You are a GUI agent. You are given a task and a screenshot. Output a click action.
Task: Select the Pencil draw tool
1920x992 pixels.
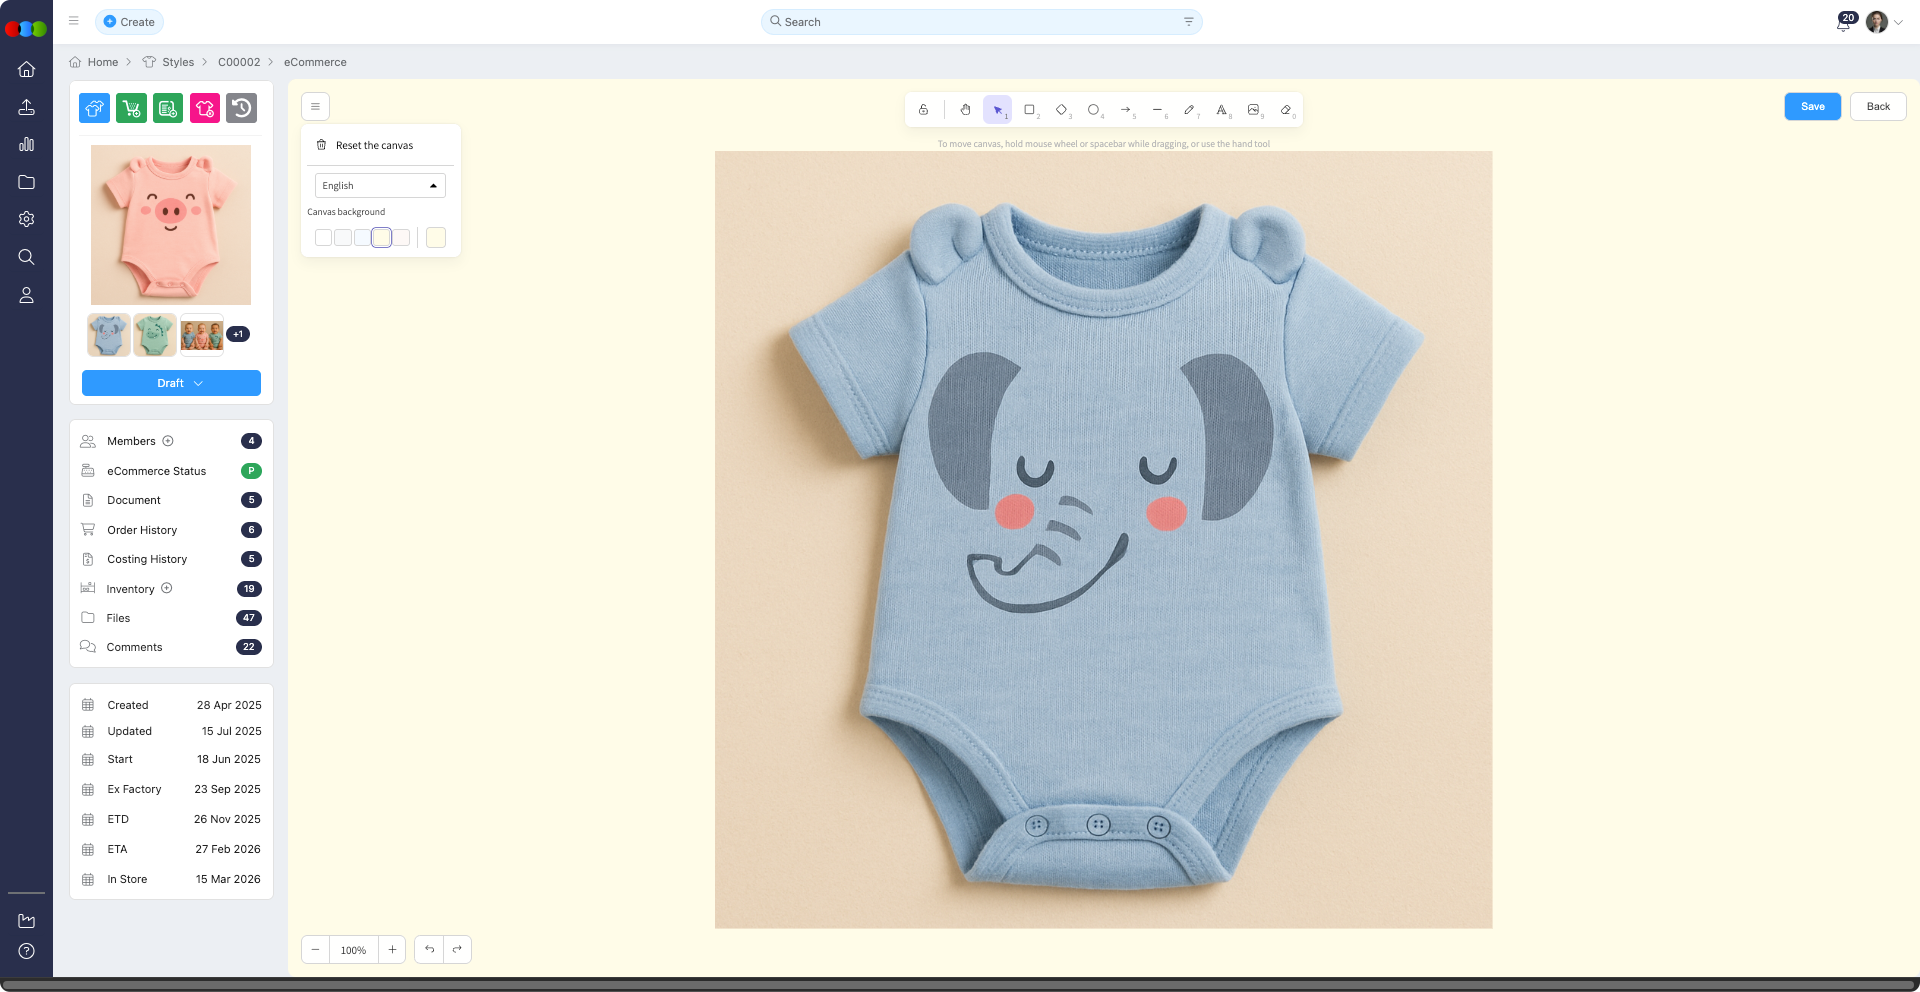pyautogui.click(x=1189, y=110)
